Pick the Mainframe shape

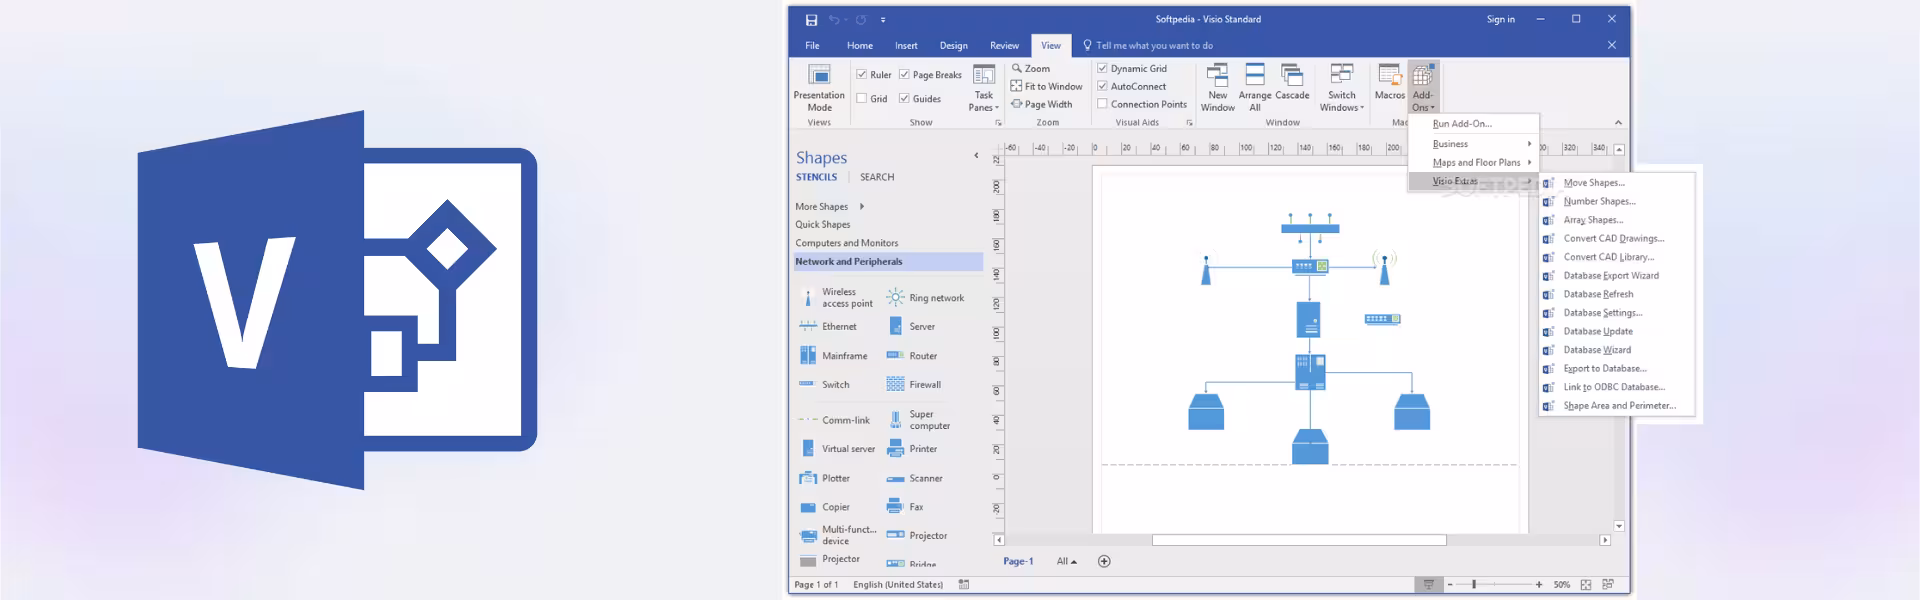pyautogui.click(x=833, y=356)
